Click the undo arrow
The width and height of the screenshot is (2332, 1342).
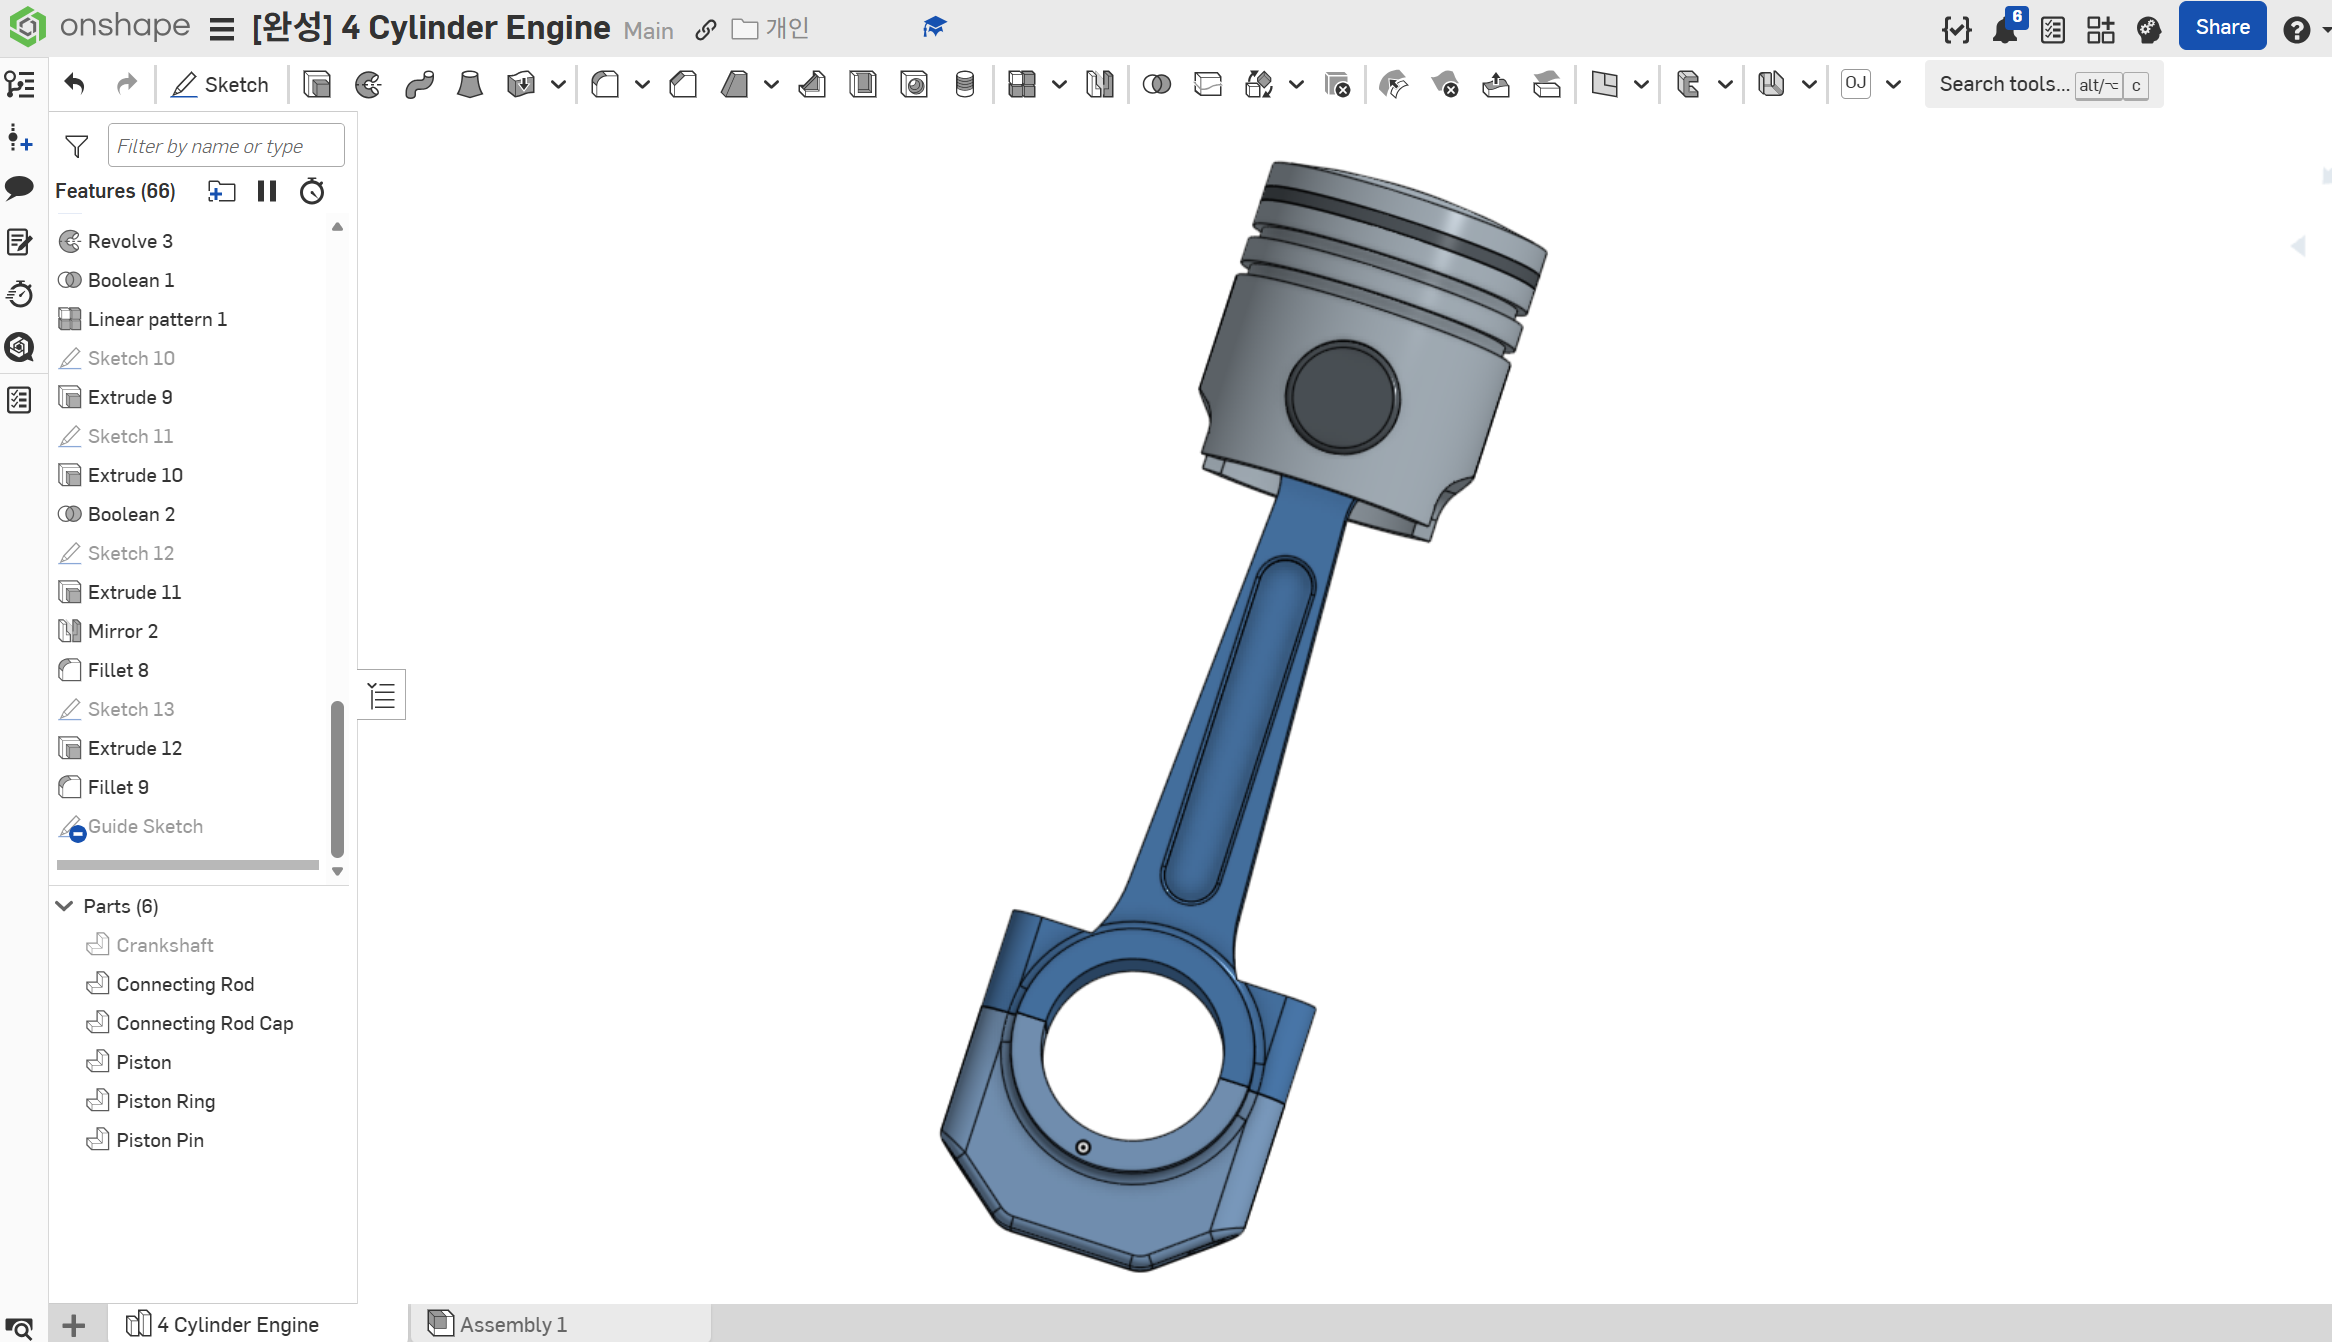[x=74, y=84]
